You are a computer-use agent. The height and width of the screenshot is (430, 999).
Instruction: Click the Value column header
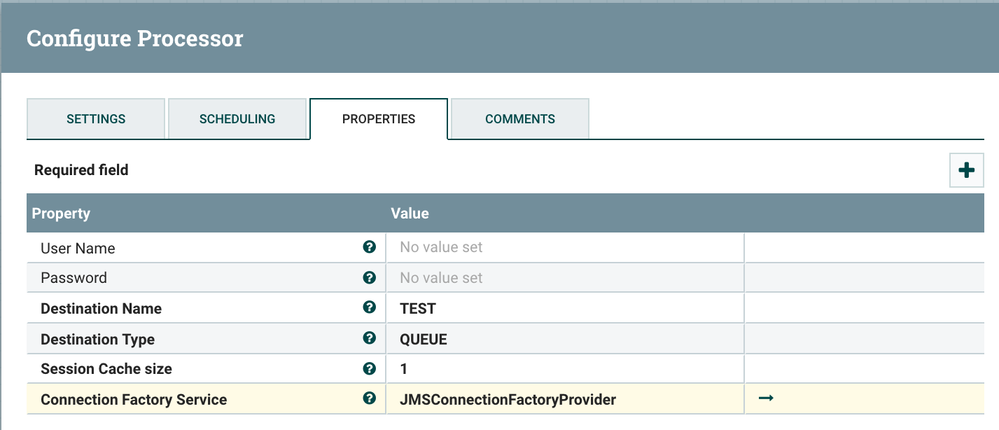point(410,214)
